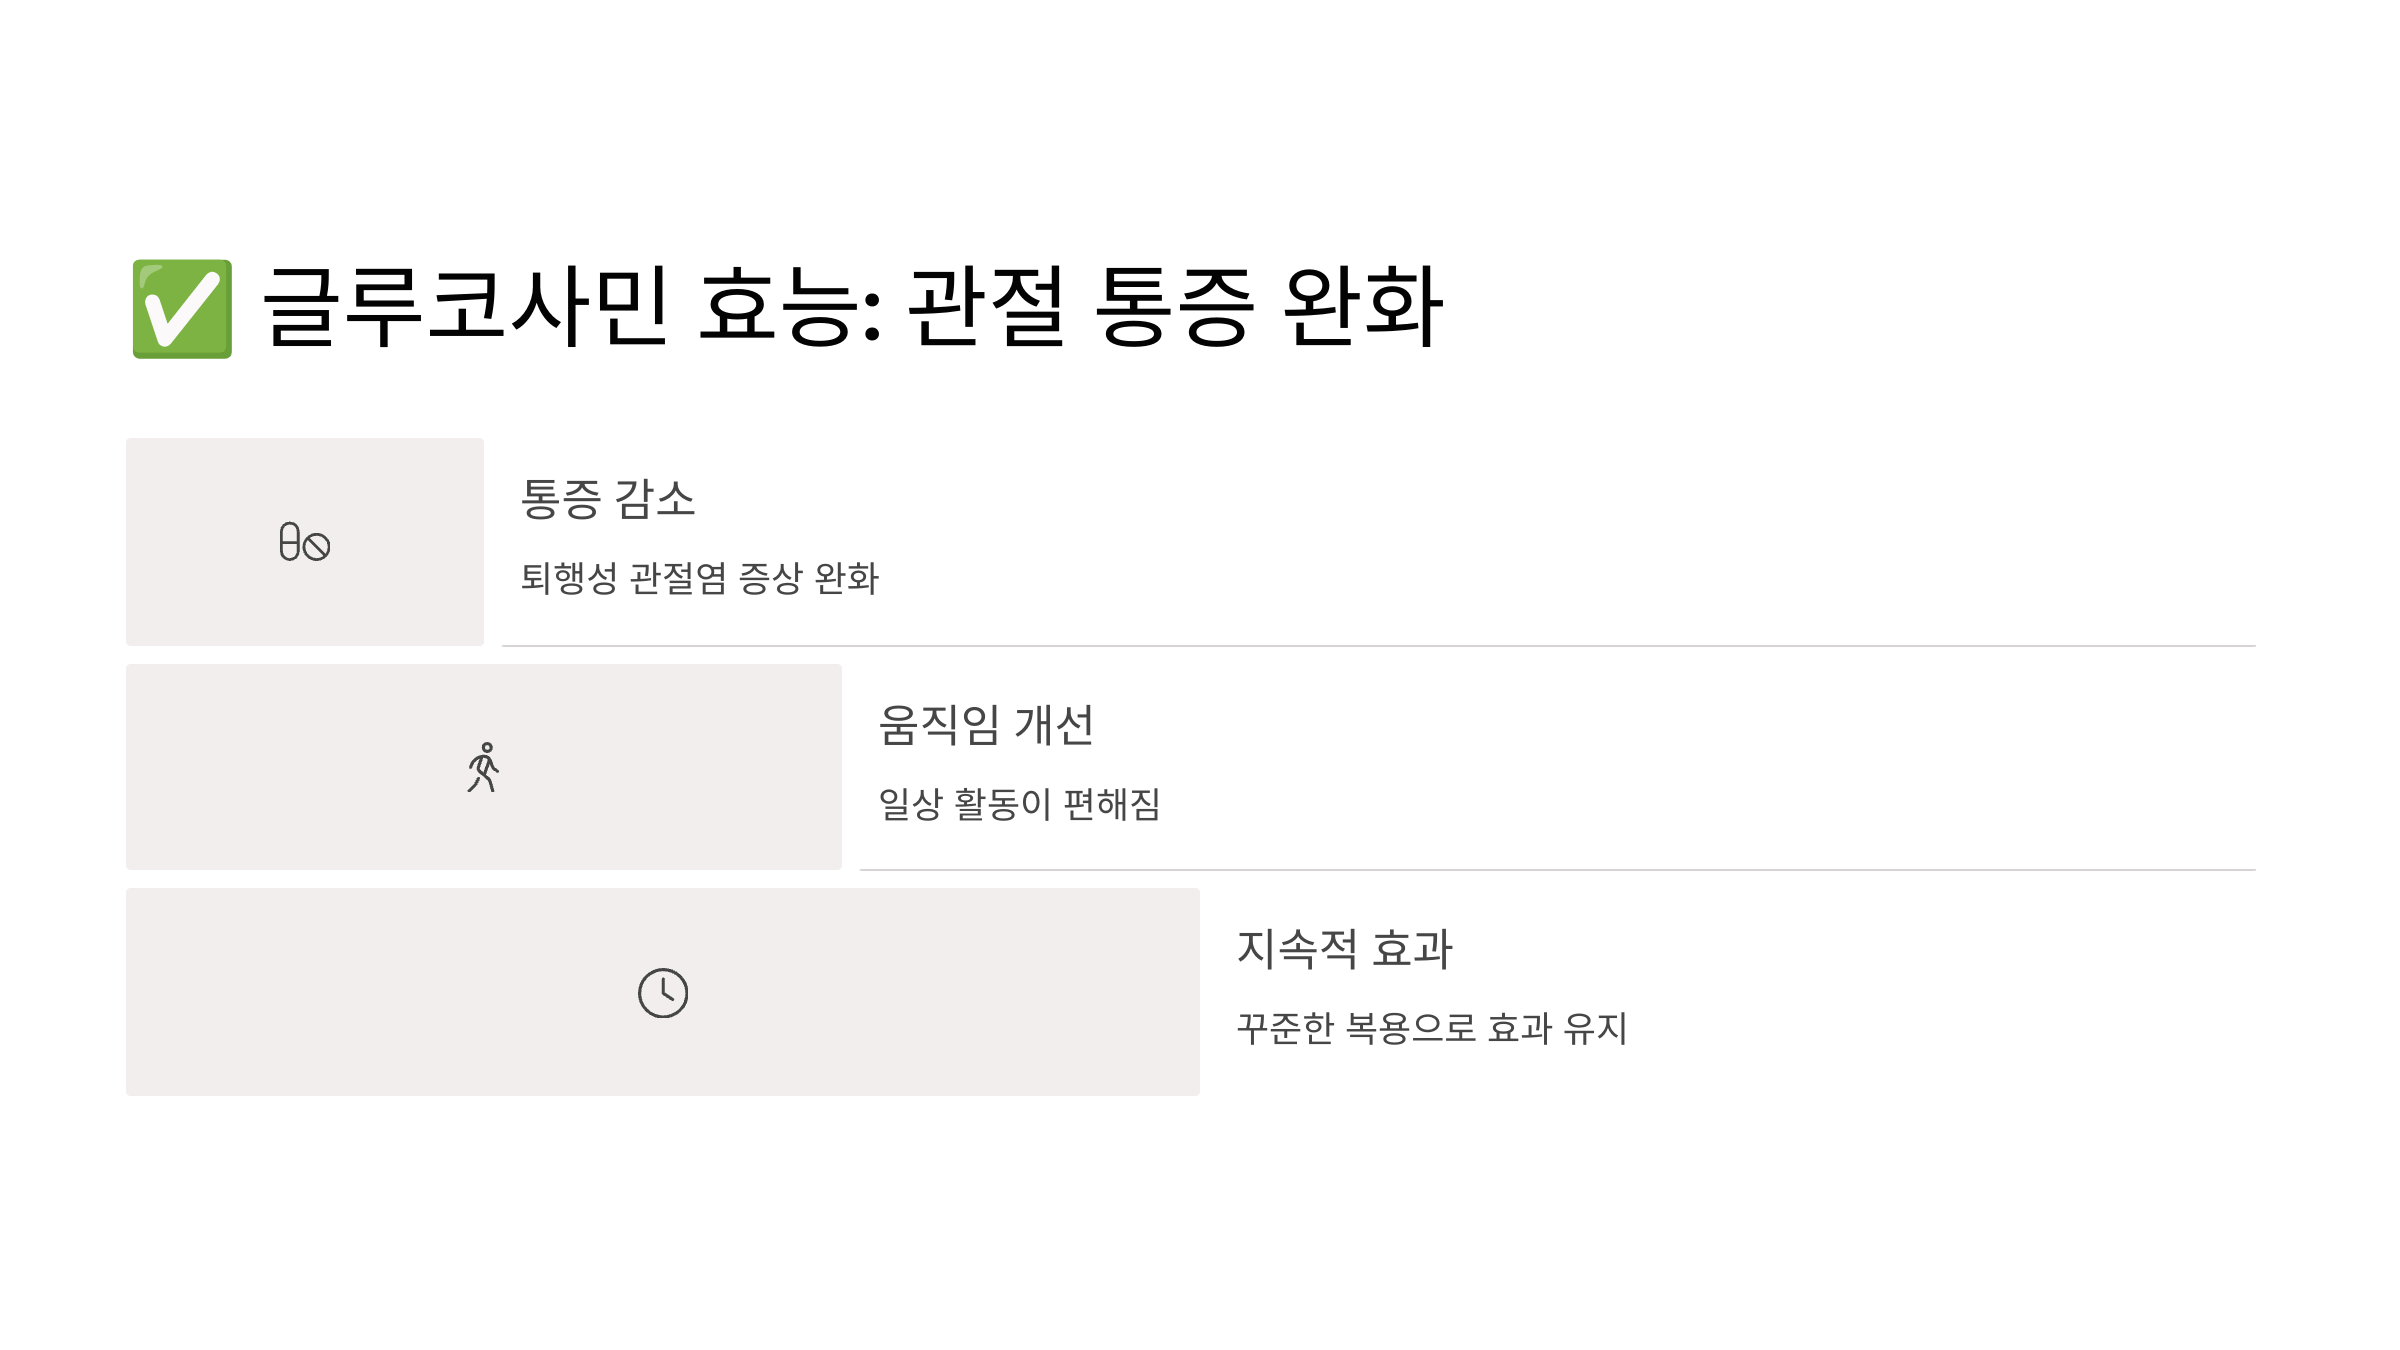Select the pill capsule icon
Viewport: 2400px width, 1350px height.
305,542
